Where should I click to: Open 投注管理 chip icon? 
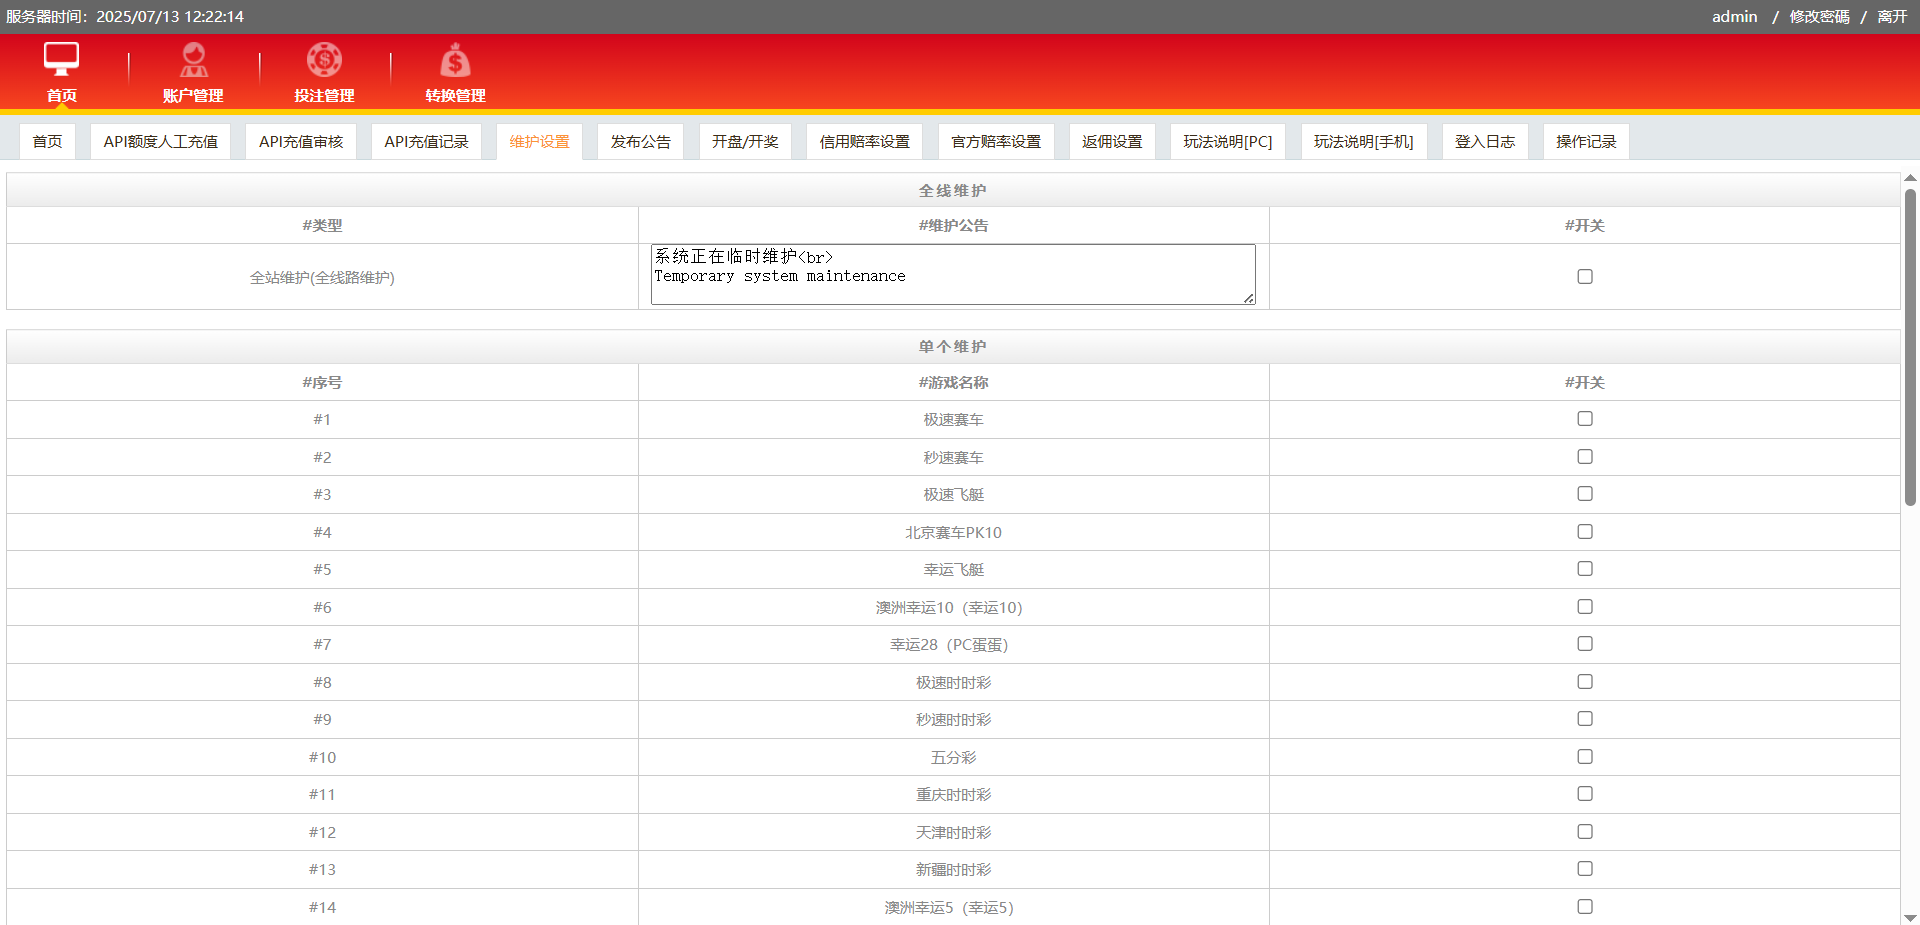click(324, 60)
